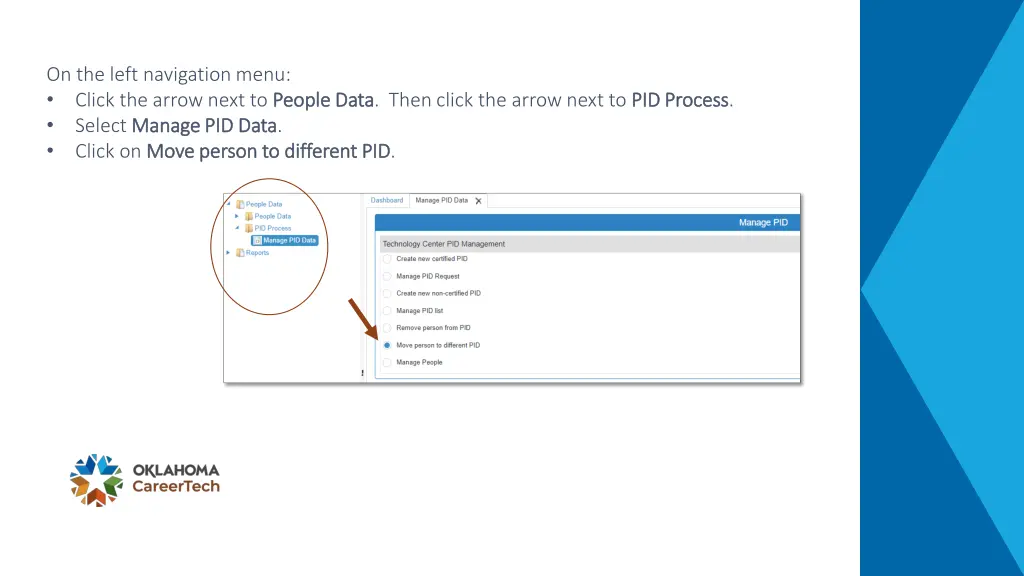Click the Manage PID Data item icon
Screen dimensions: 1024x576
pyautogui.click(x=257, y=240)
